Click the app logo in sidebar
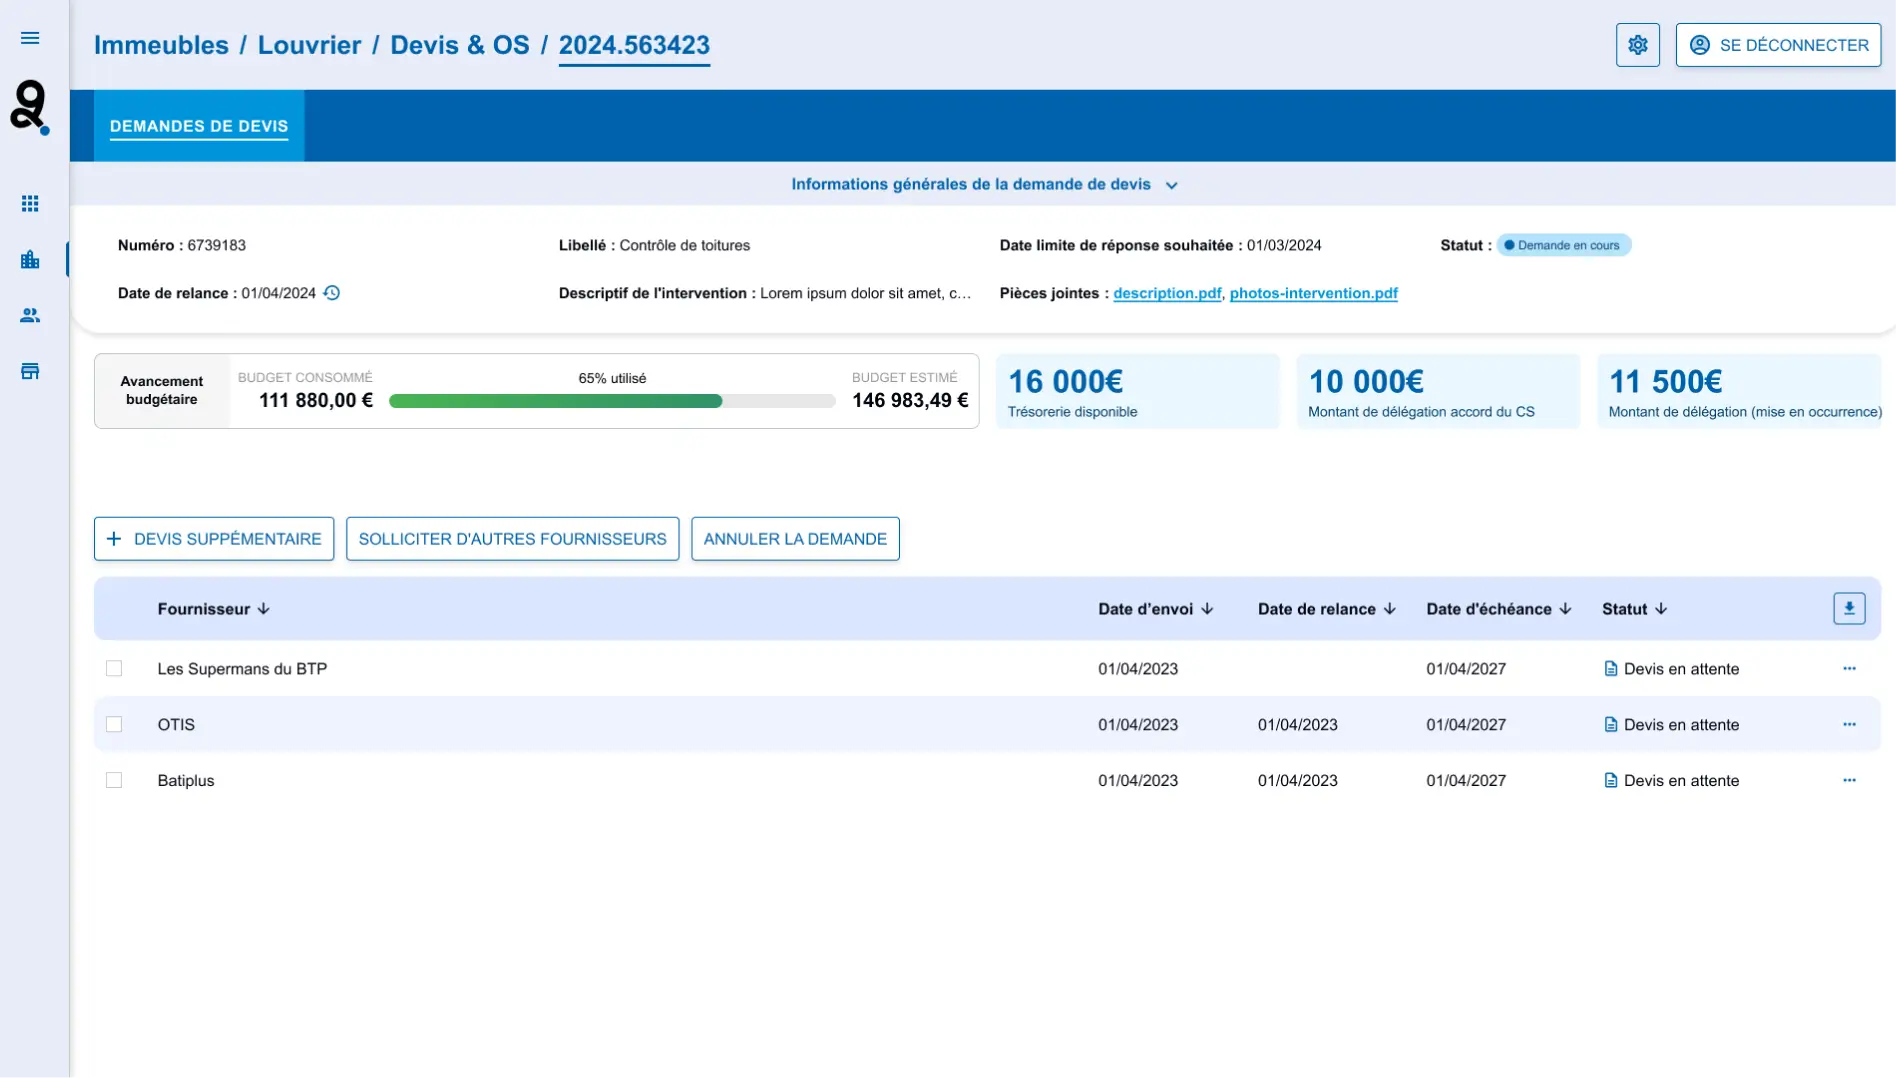 pos(30,107)
